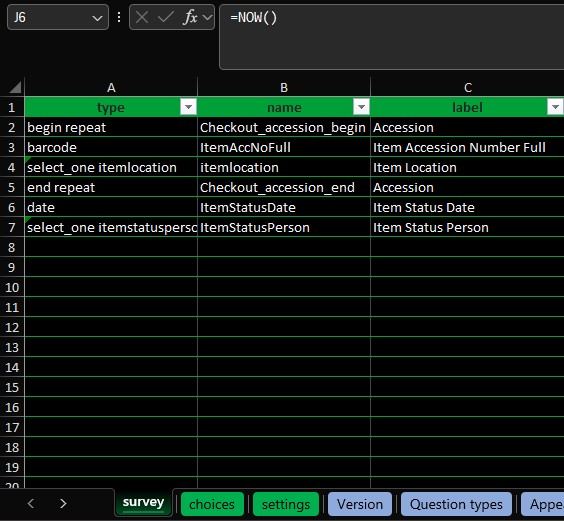Open the name column filter dropdown
Viewport: 564px width, 521px height.
pyautogui.click(x=361, y=107)
